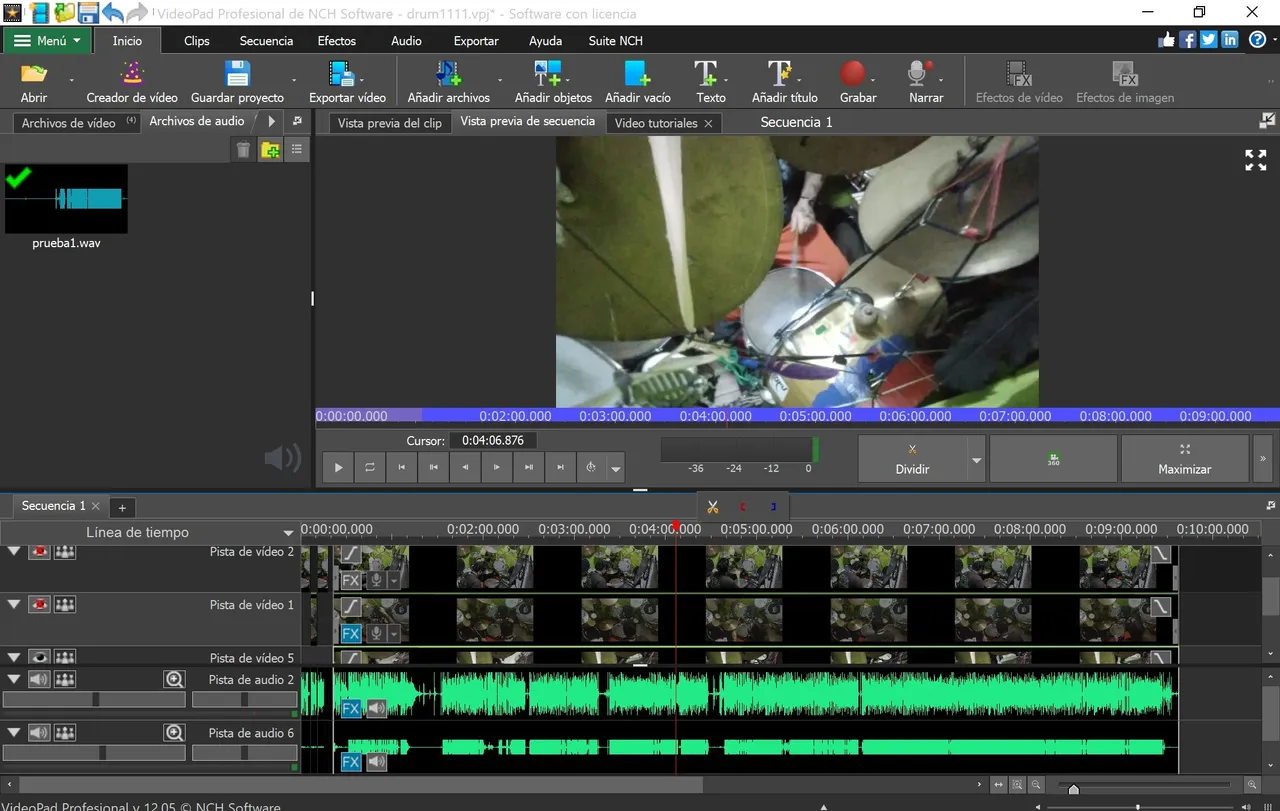Open FX on Pista de vídeo 1 clip

[351, 633]
